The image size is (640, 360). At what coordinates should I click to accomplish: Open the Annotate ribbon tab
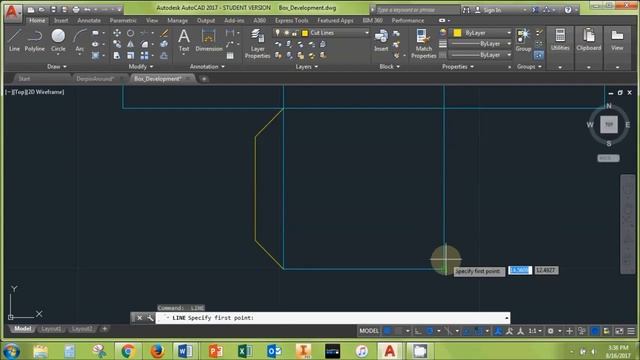tap(89, 20)
